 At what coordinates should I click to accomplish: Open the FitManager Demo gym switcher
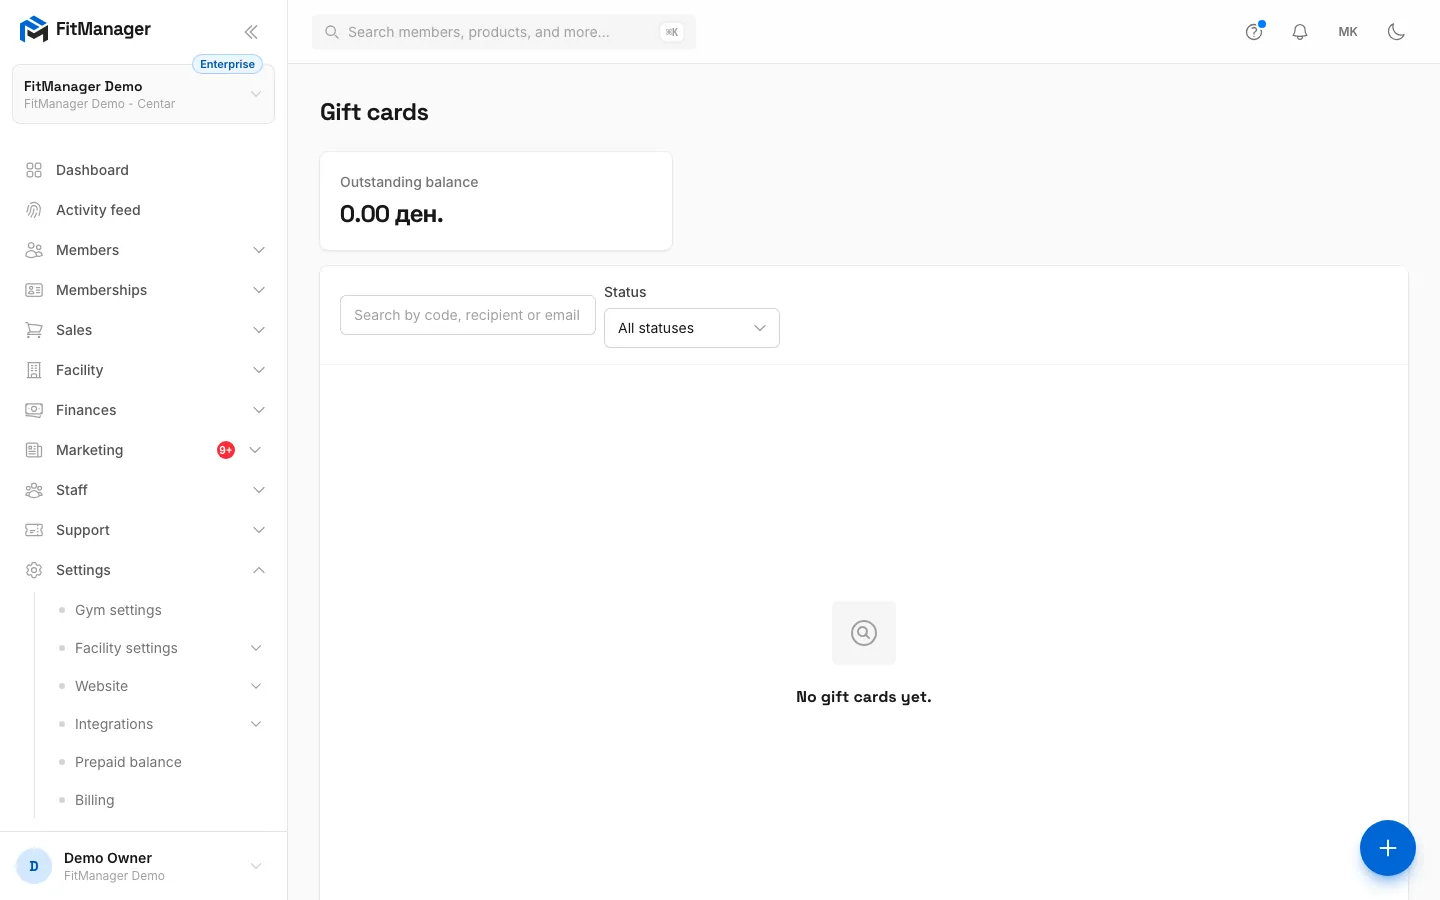tap(143, 94)
